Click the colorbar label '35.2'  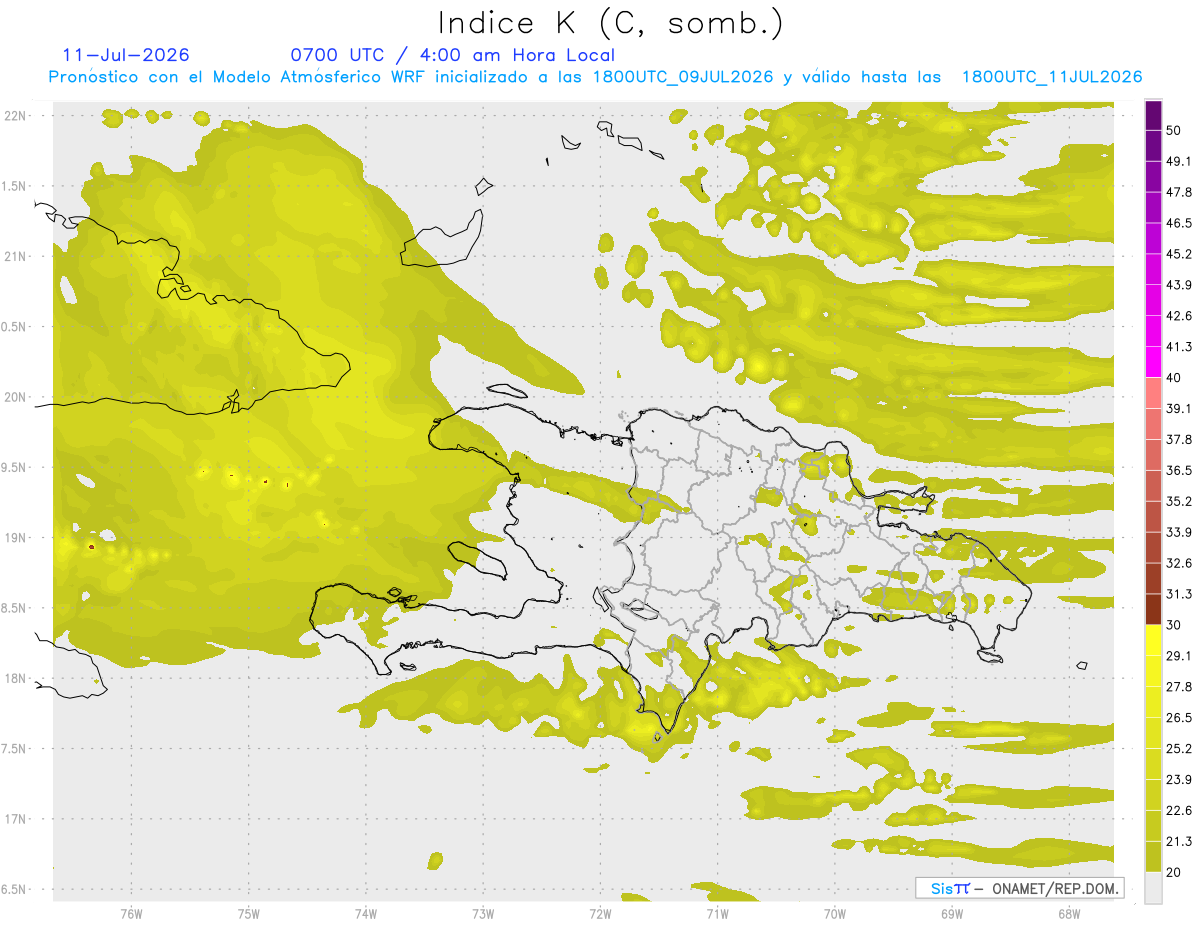(1179, 501)
